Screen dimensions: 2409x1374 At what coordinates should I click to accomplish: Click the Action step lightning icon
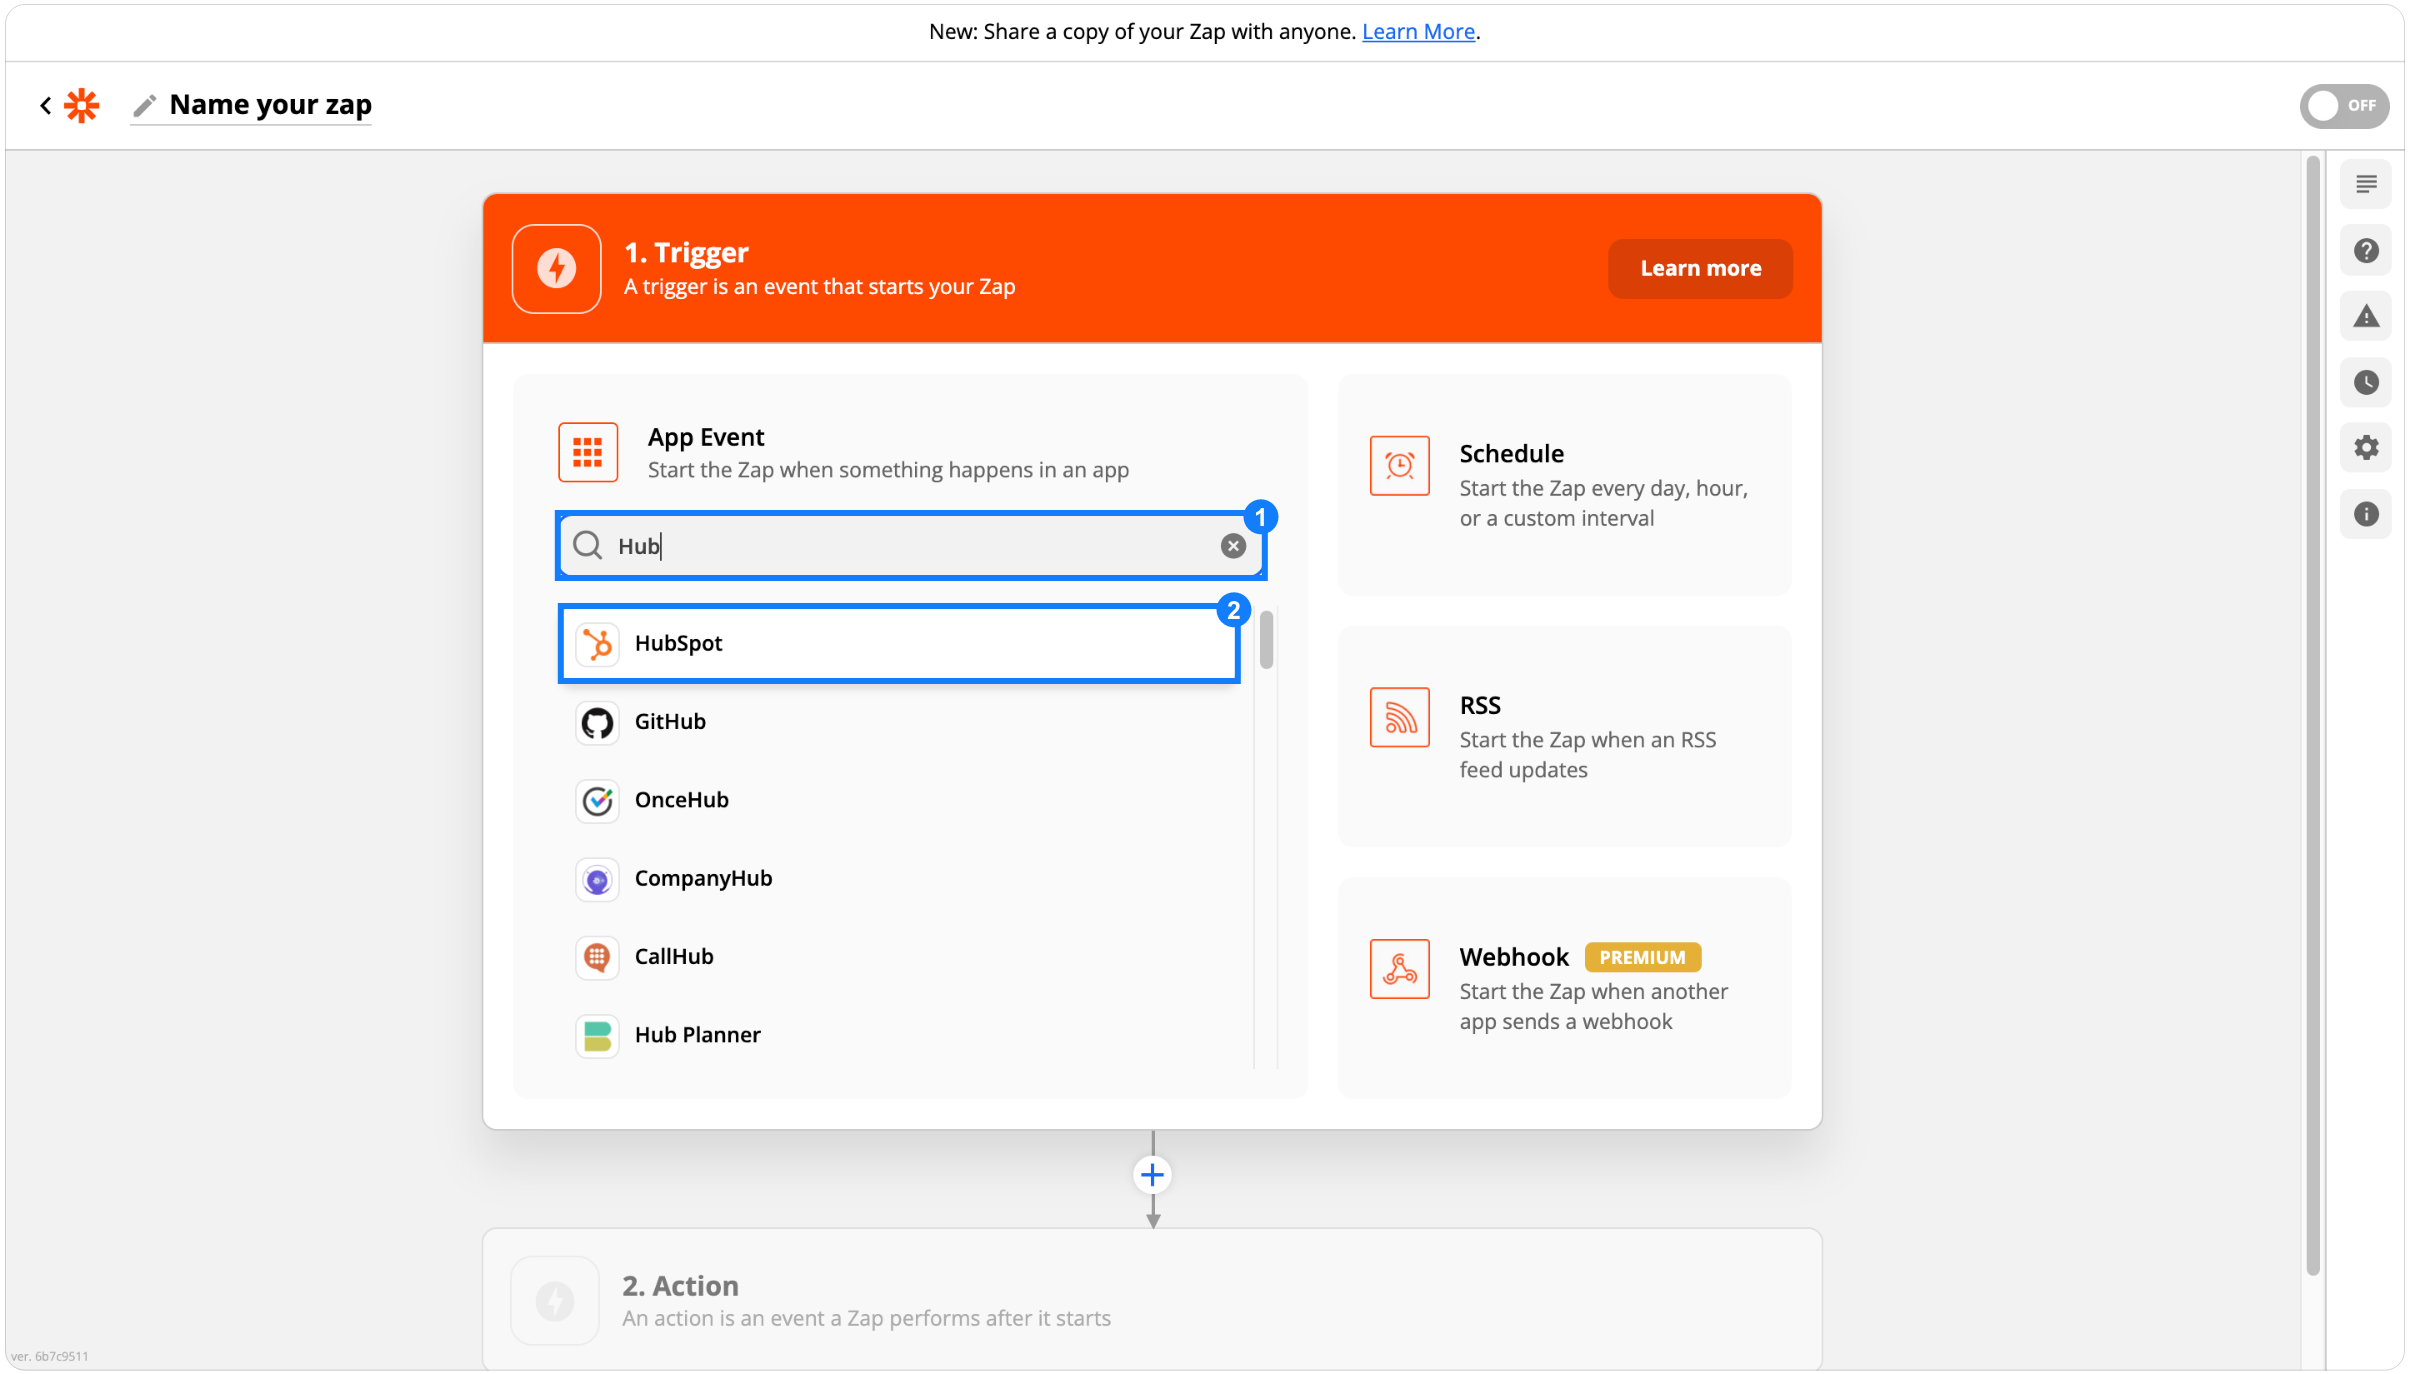(555, 1300)
